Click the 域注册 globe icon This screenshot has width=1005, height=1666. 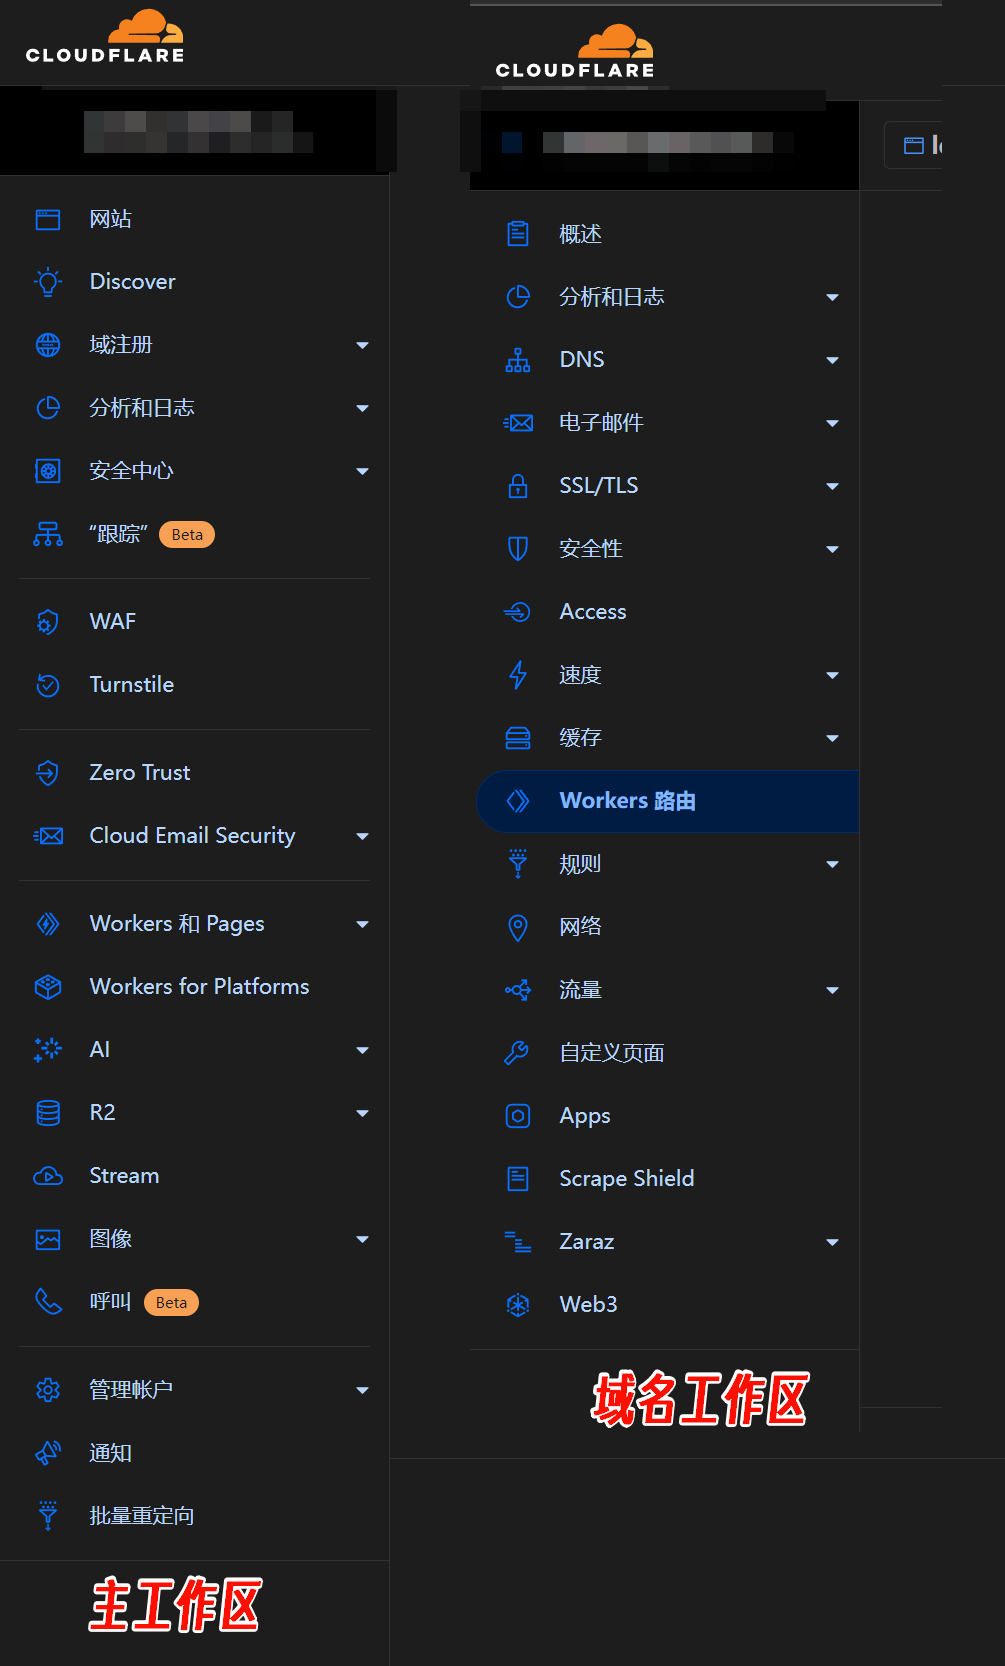pos(48,345)
